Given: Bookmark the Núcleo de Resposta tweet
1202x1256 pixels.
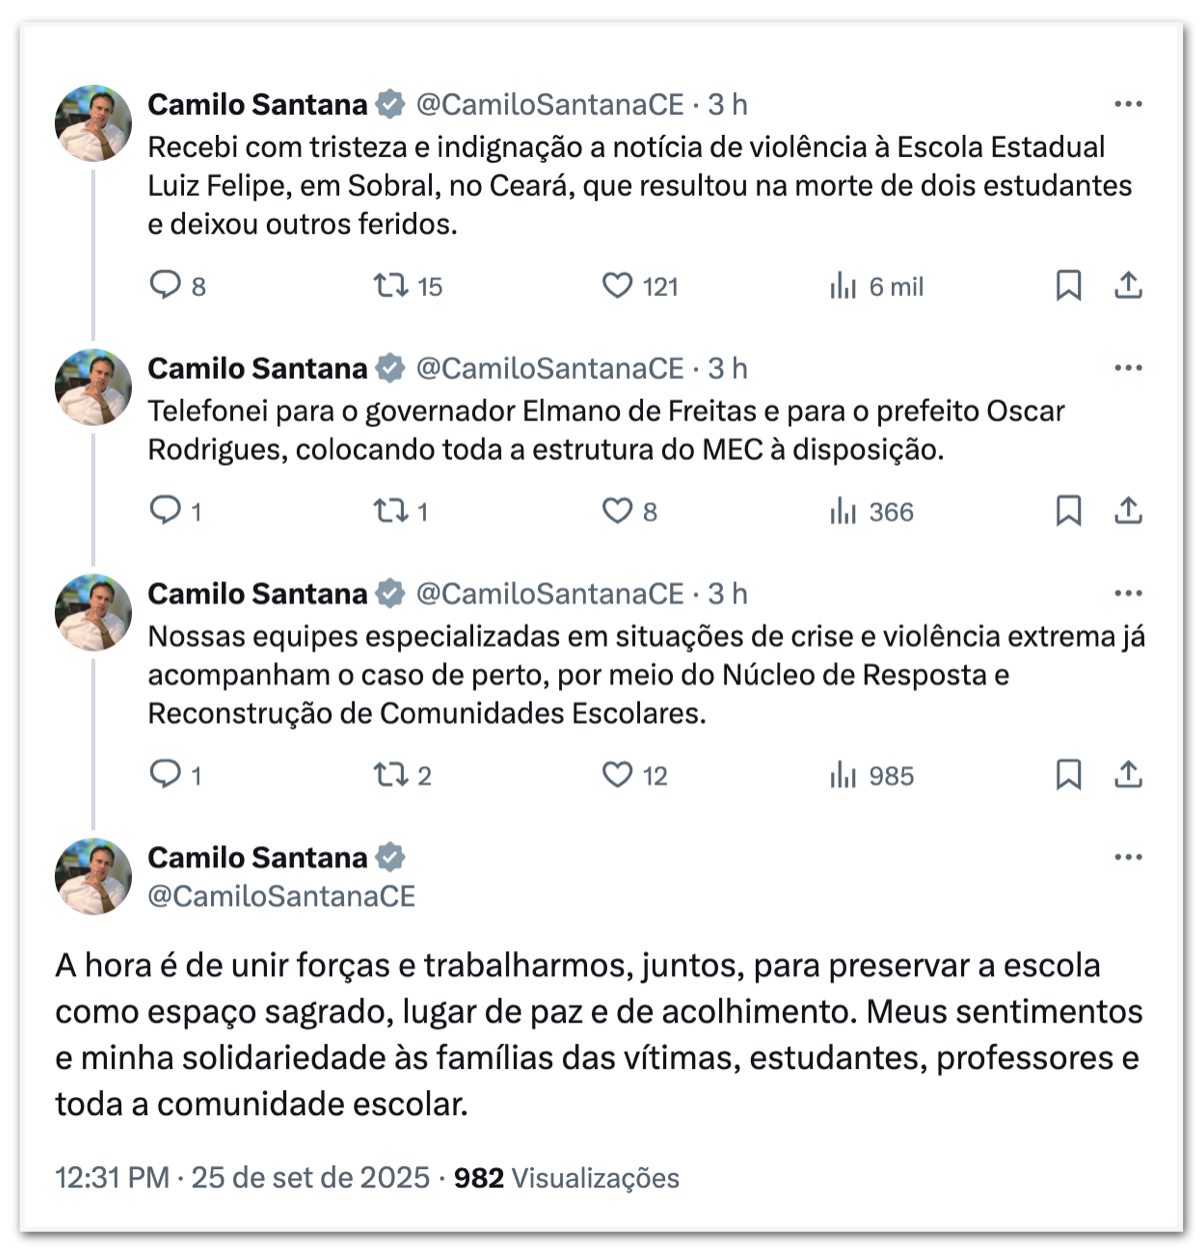Looking at the screenshot, I should [1068, 775].
